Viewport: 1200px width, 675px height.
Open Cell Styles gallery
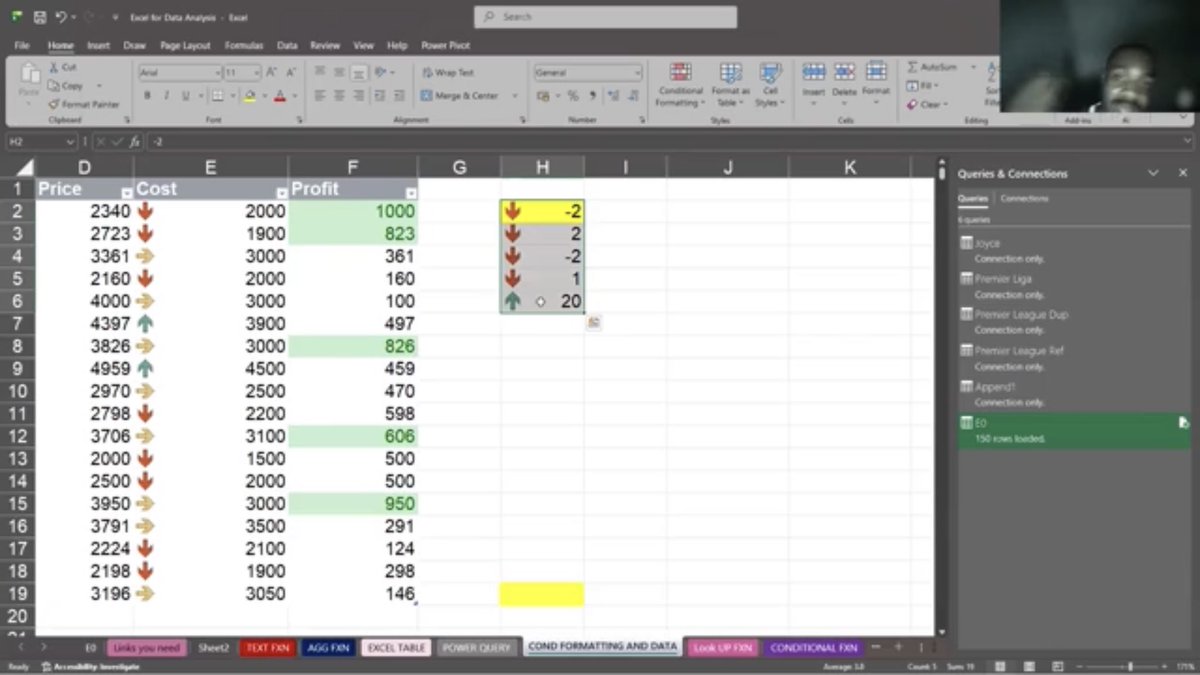point(768,84)
